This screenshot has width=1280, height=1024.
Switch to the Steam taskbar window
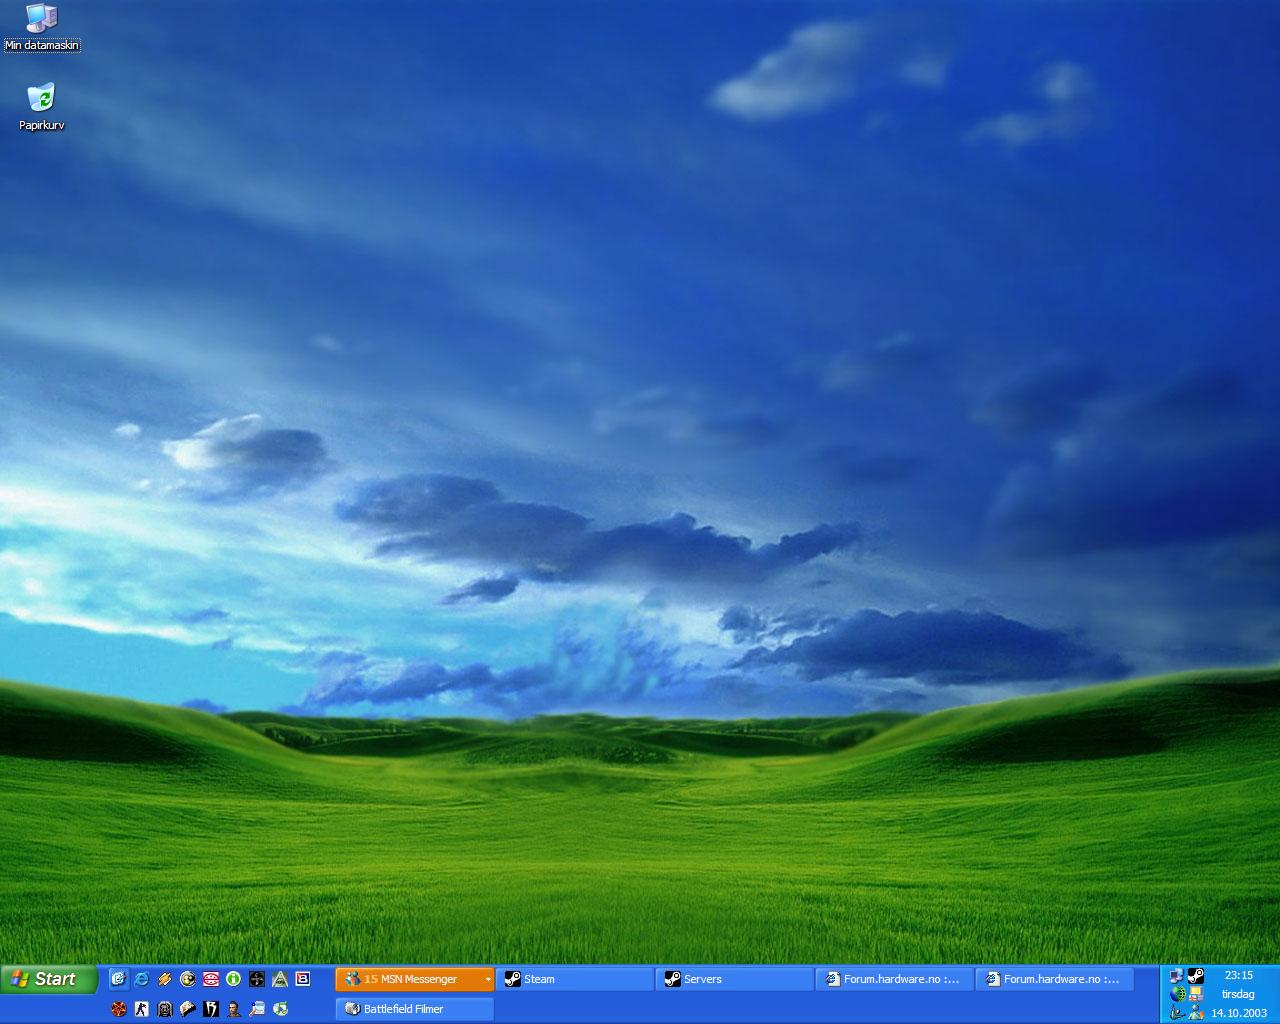[x=575, y=979]
